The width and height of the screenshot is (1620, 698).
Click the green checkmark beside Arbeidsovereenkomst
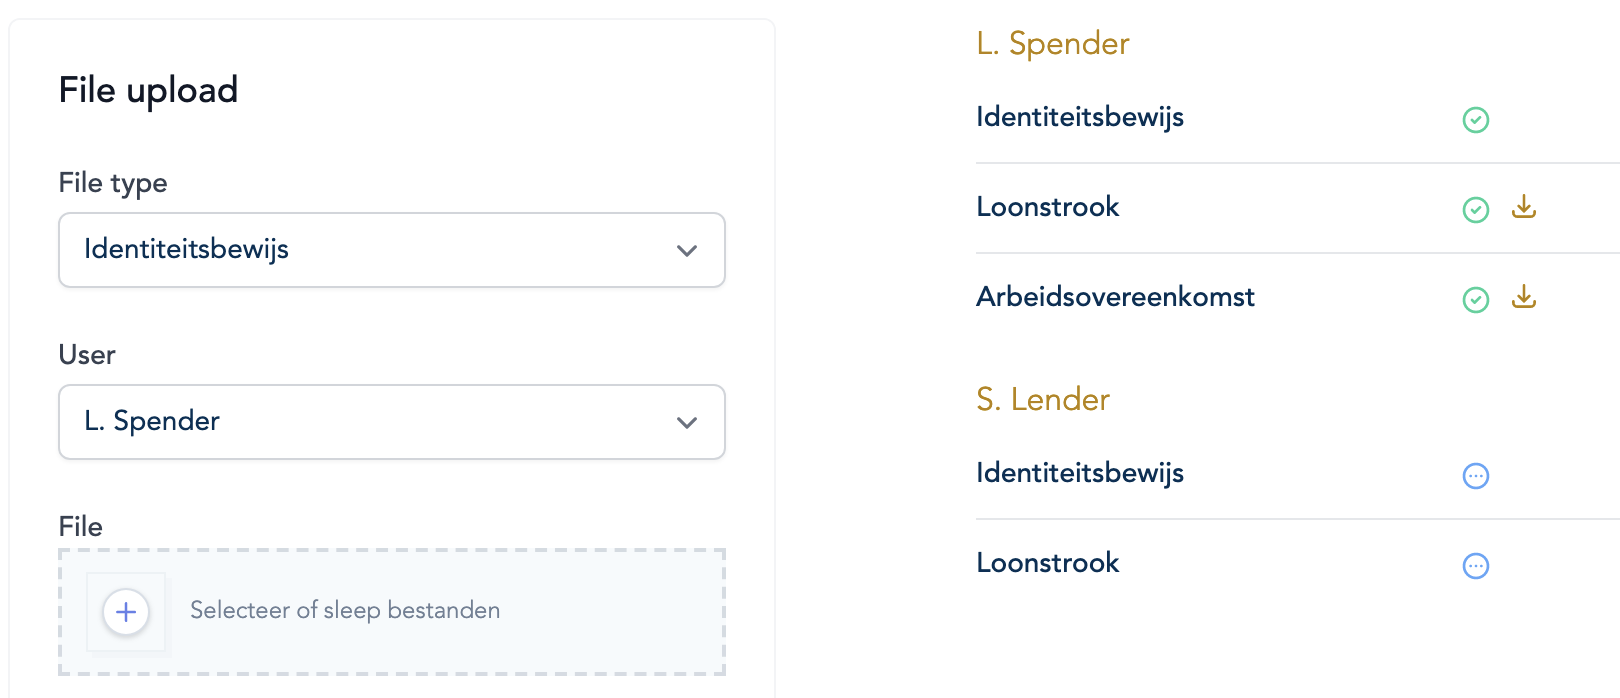click(1476, 300)
